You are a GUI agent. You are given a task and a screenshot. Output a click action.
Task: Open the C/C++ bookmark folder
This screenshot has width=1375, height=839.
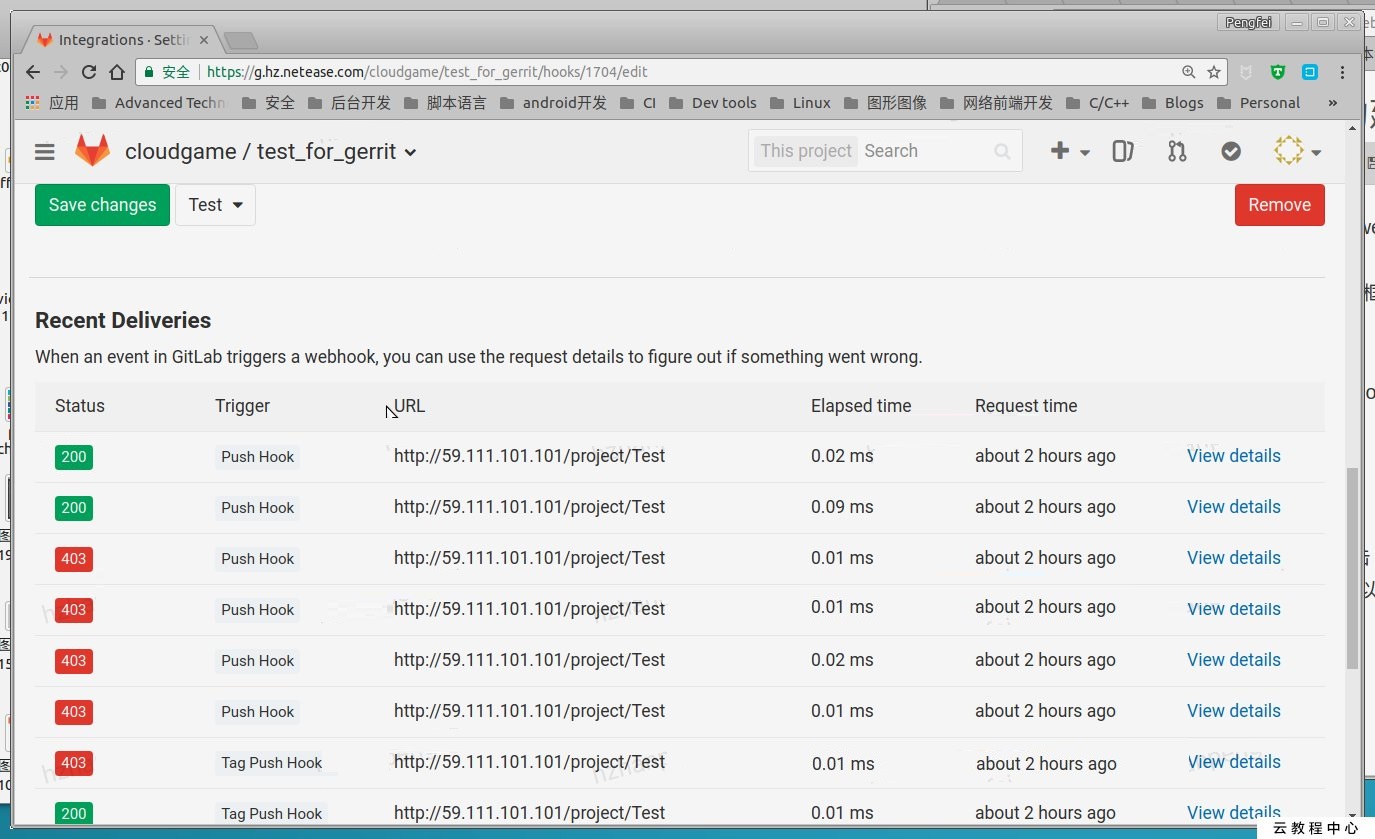tap(1097, 102)
